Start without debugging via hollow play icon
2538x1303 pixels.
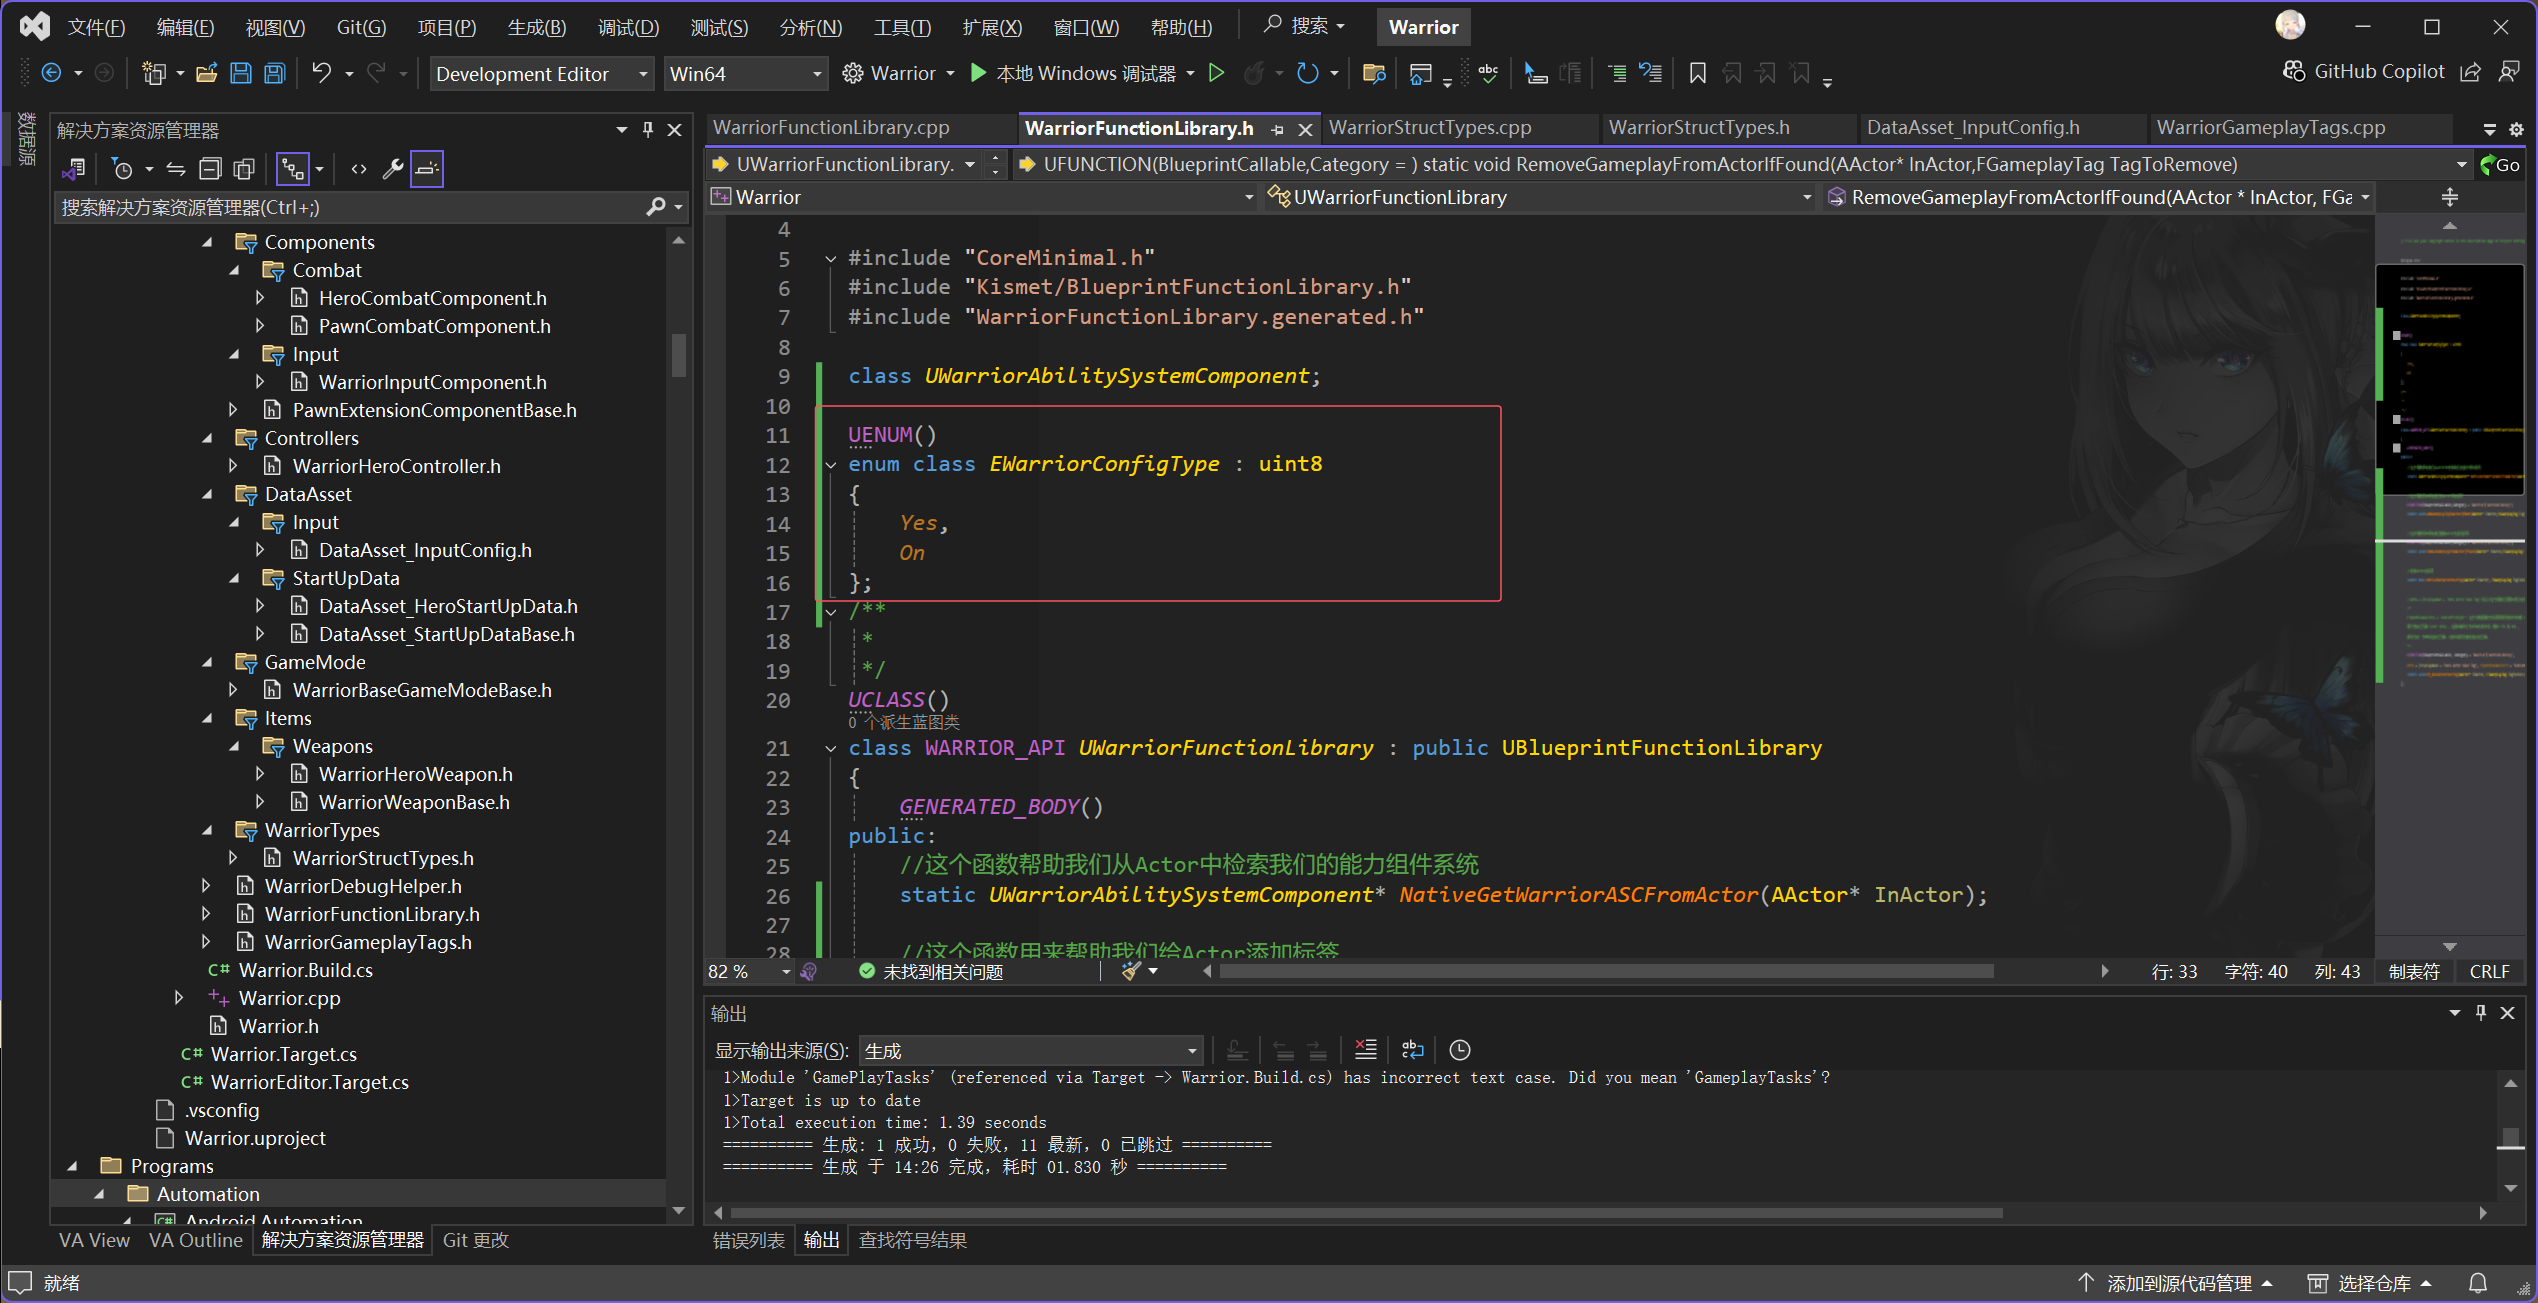[x=1217, y=73]
